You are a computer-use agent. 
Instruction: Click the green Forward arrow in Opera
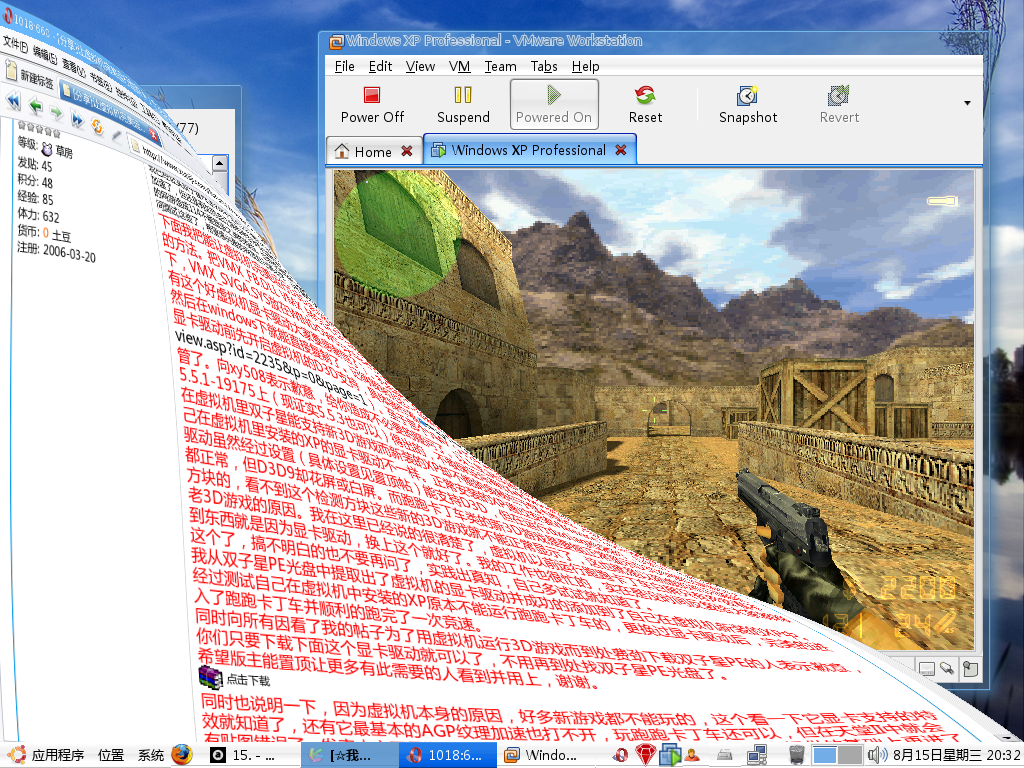[57, 112]
